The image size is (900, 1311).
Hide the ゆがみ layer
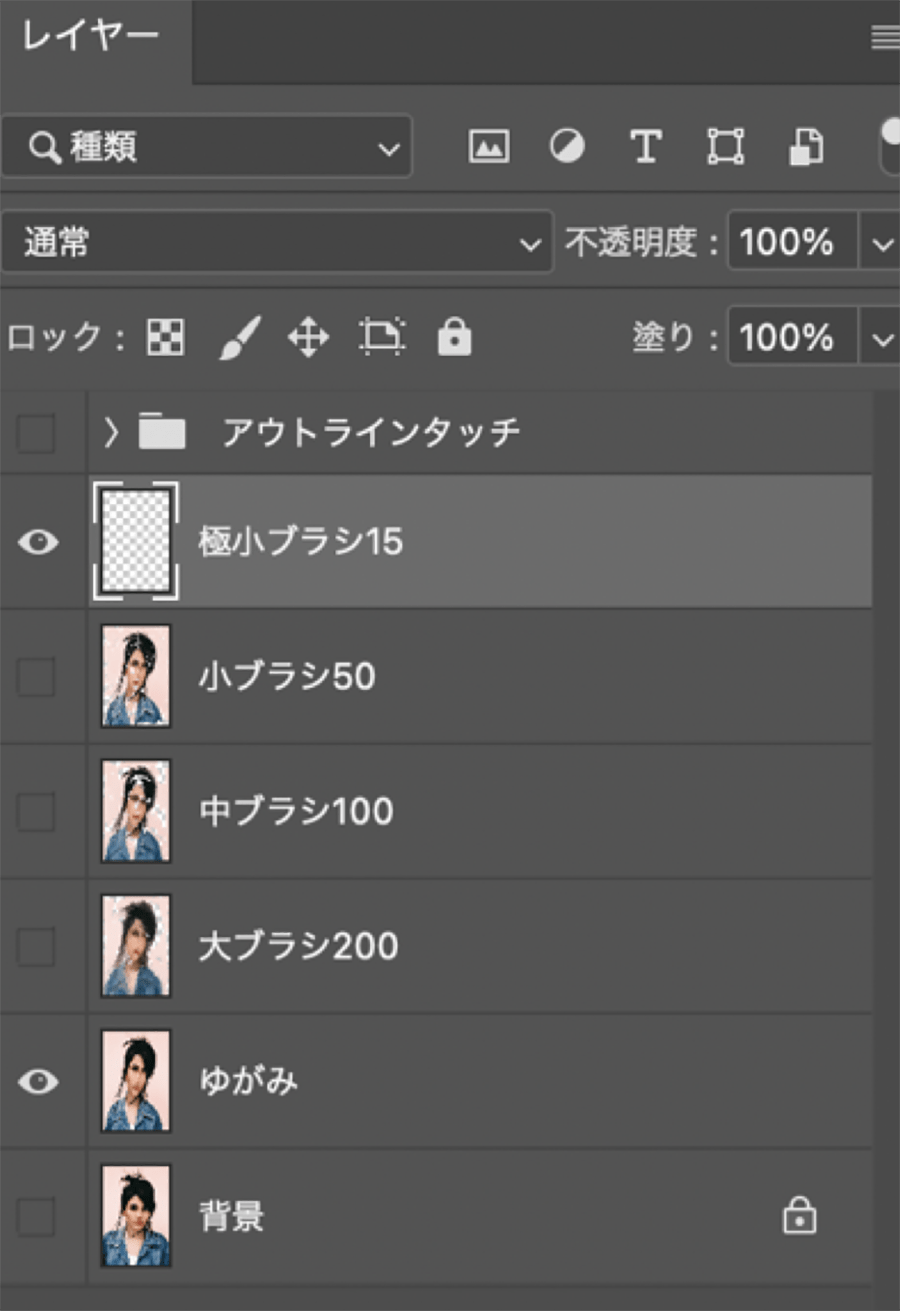tap(38, 1082)
